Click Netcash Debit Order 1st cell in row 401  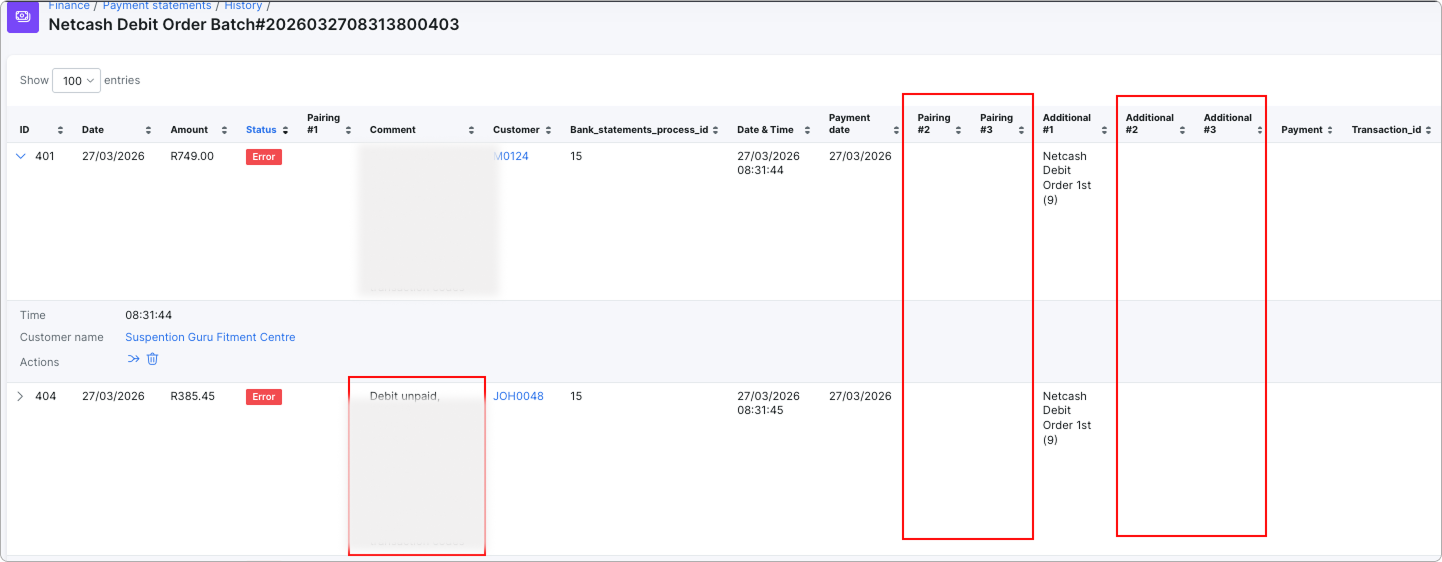click(1068, 178)
